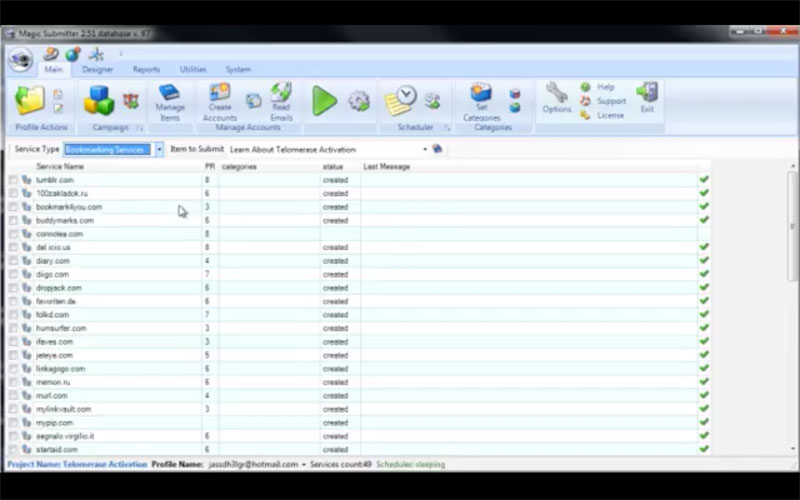The height and width of the screenshot is (500, 800).
Task: Click the upper small page icon beside Profile folder
Action: click(x=58, y=94)
